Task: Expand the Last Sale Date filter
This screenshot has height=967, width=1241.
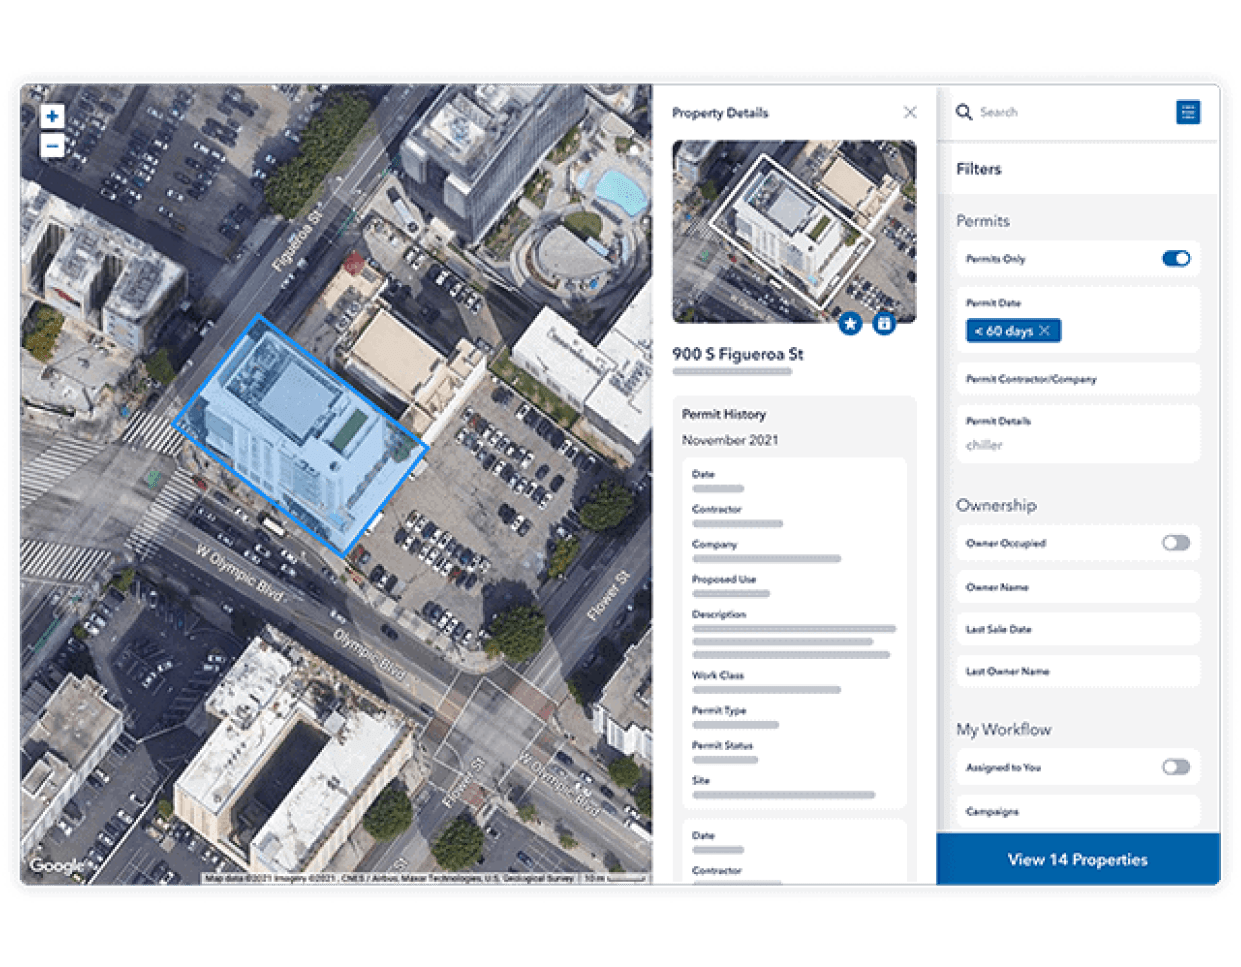Action: [1077, 629]
